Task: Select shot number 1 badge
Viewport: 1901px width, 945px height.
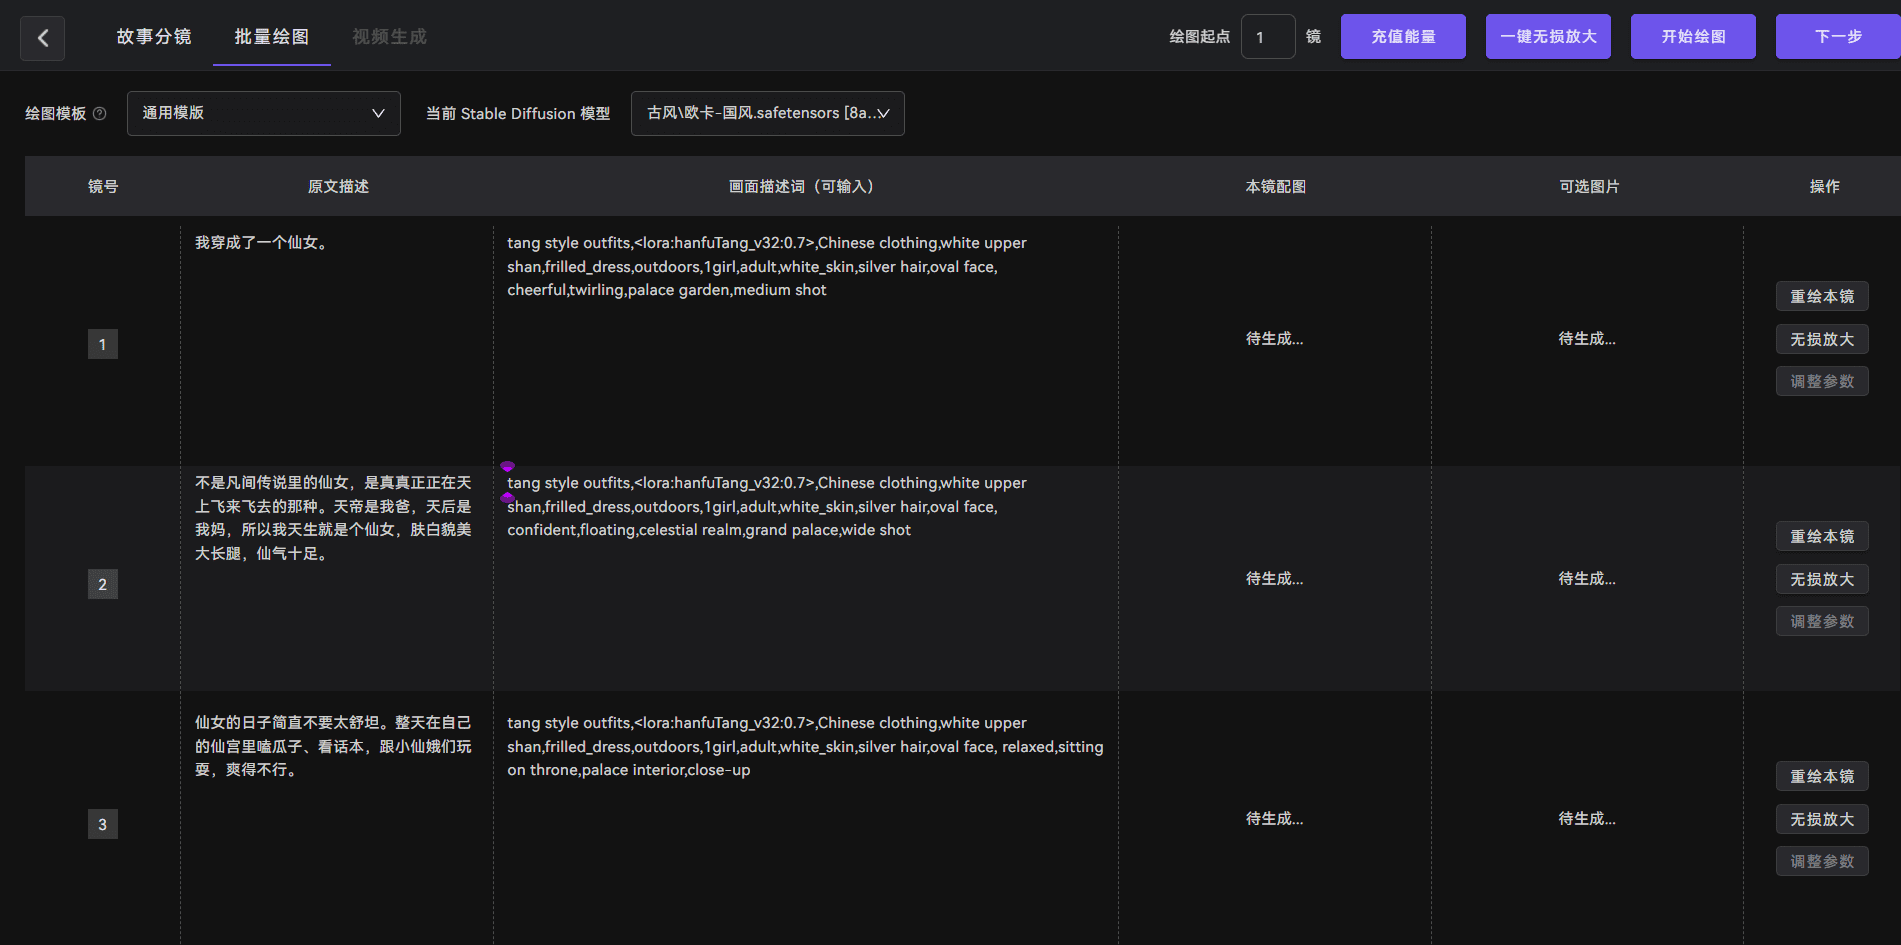Action: 102,344
